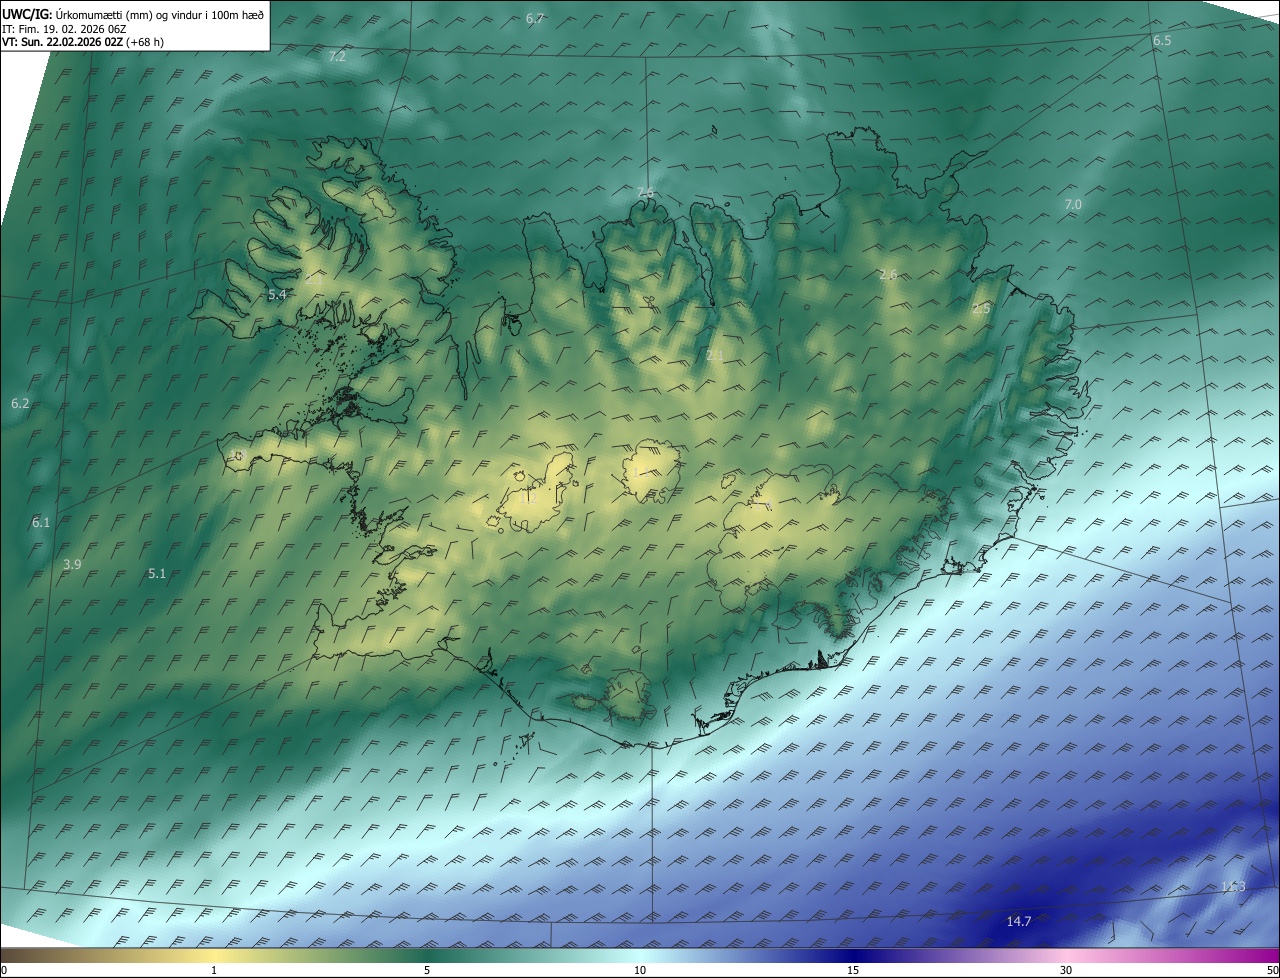The width and height of the screenshot is (1280, 978).
Task: Click the valid time 'VT: Sun. 22.02.2026 02Z (+68 h)'
Action: 83,42
